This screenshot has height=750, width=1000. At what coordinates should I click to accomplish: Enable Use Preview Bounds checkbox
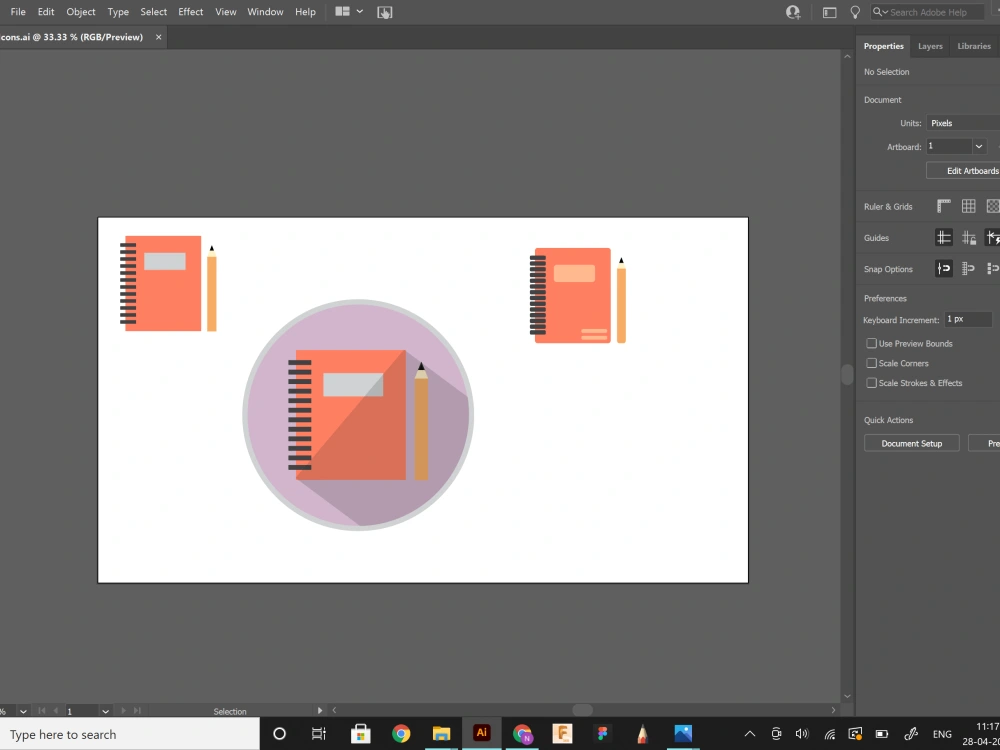coord(871,343)
